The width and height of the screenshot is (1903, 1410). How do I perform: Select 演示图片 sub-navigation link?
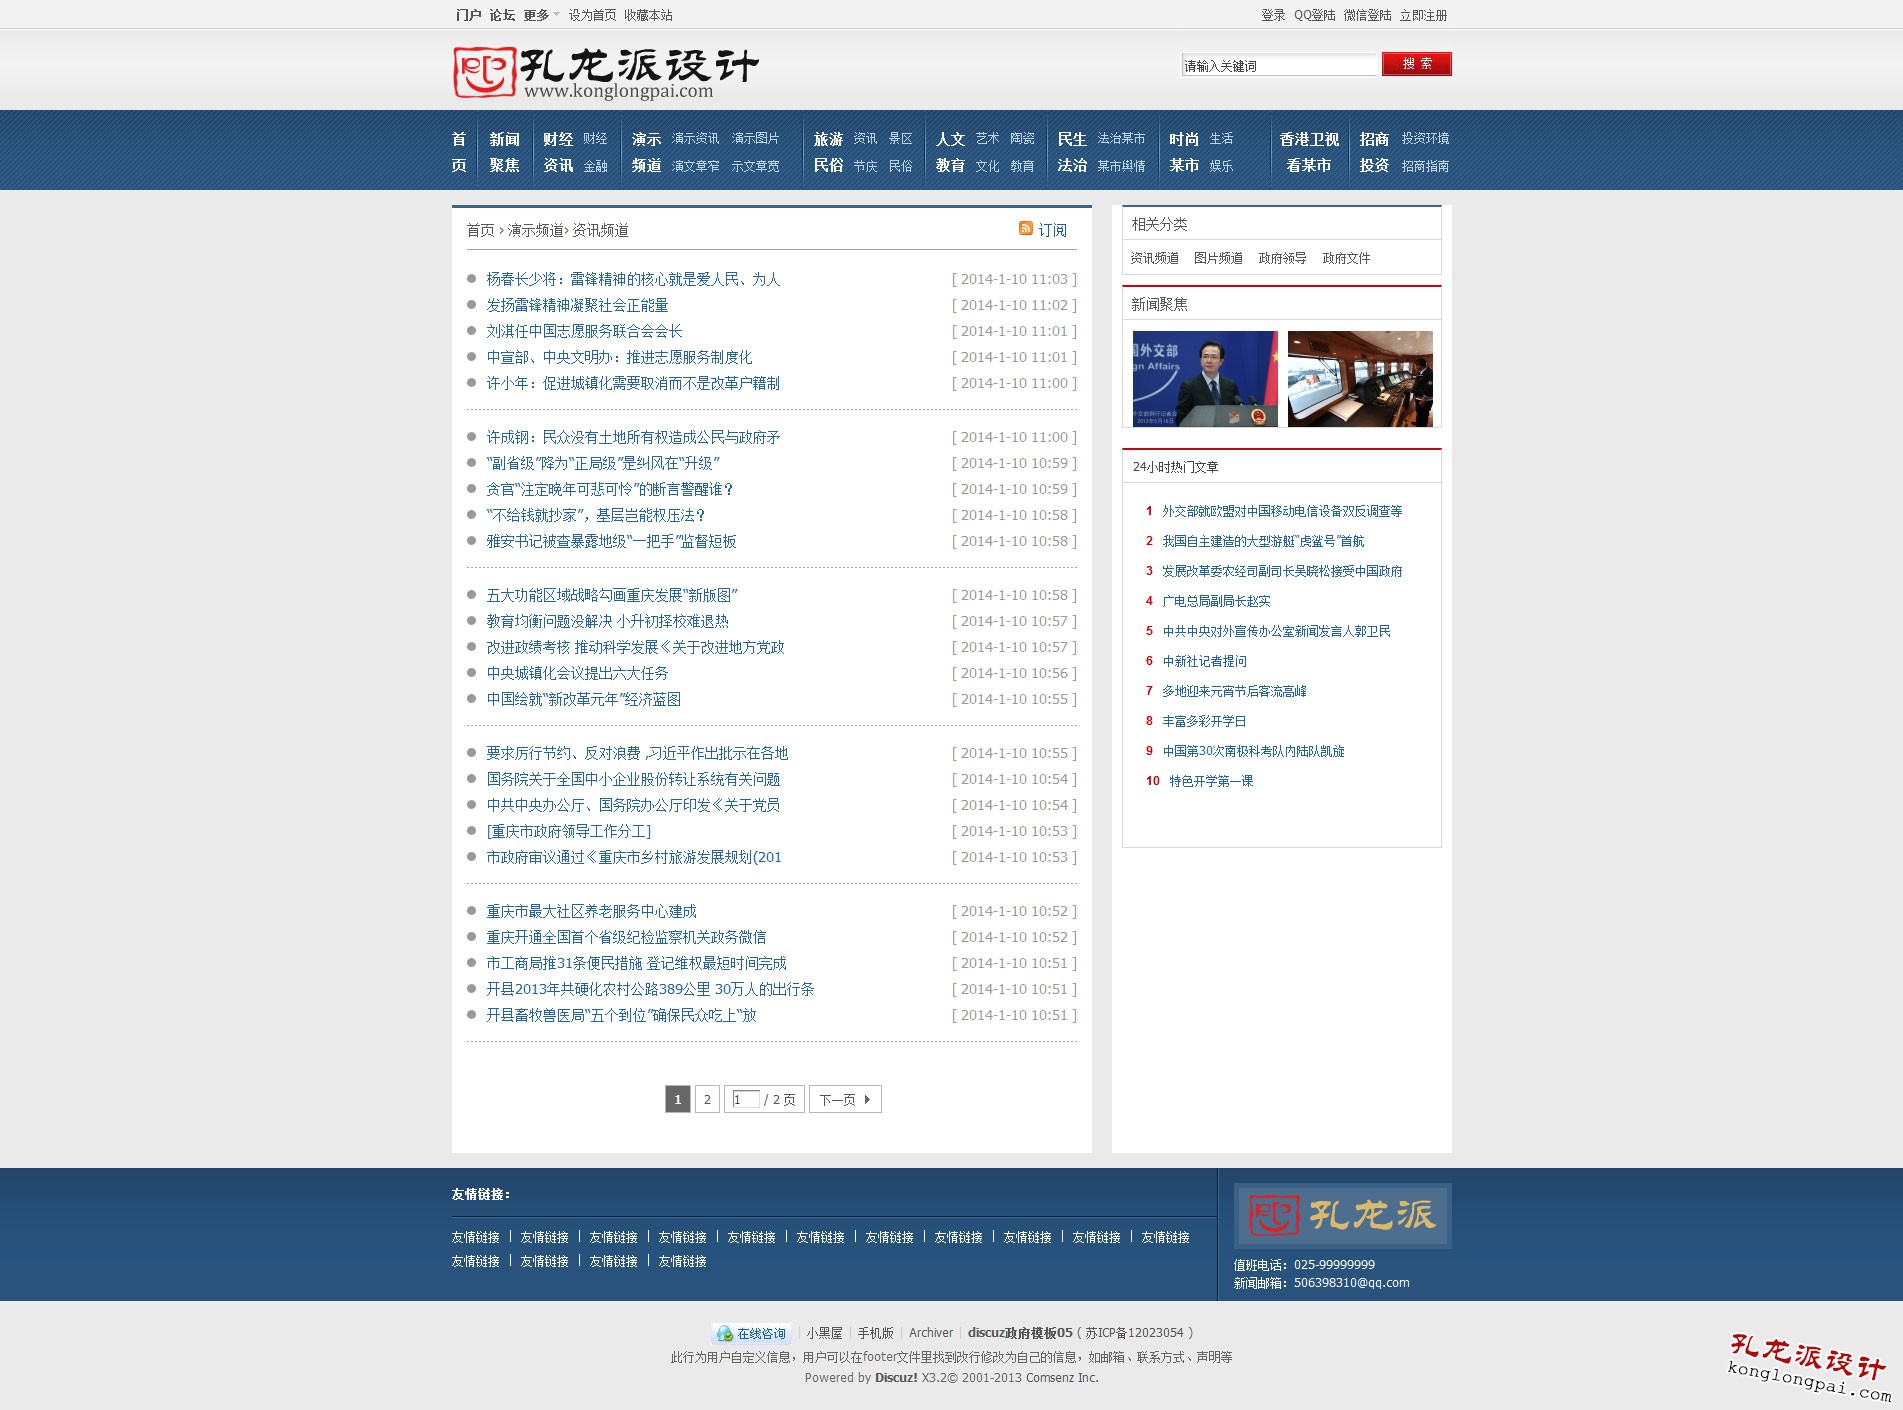click(x=755, y=138)
